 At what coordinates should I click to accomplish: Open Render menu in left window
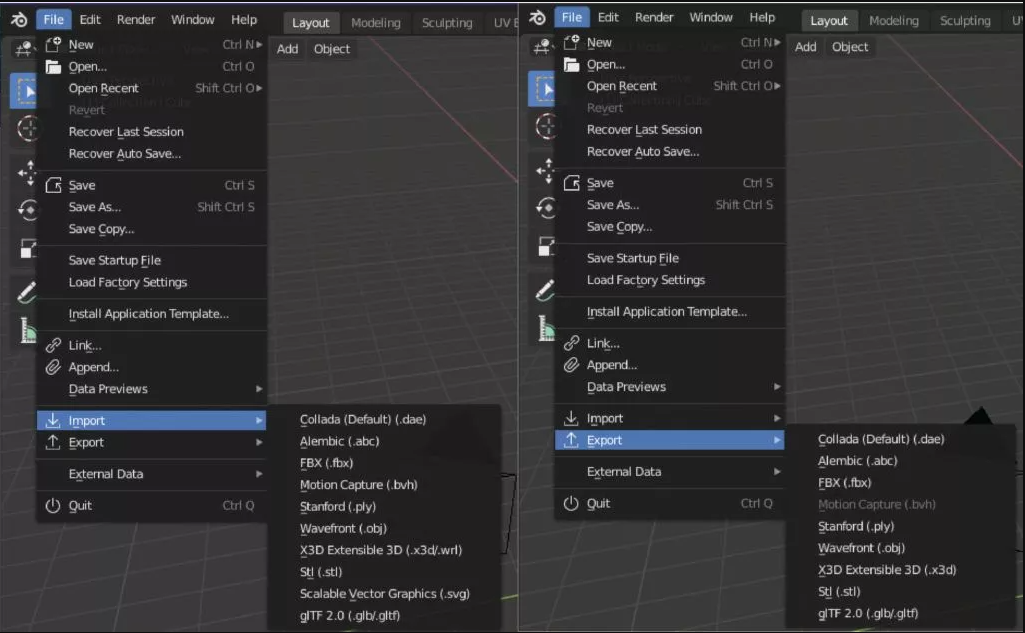tap(136, 20)
